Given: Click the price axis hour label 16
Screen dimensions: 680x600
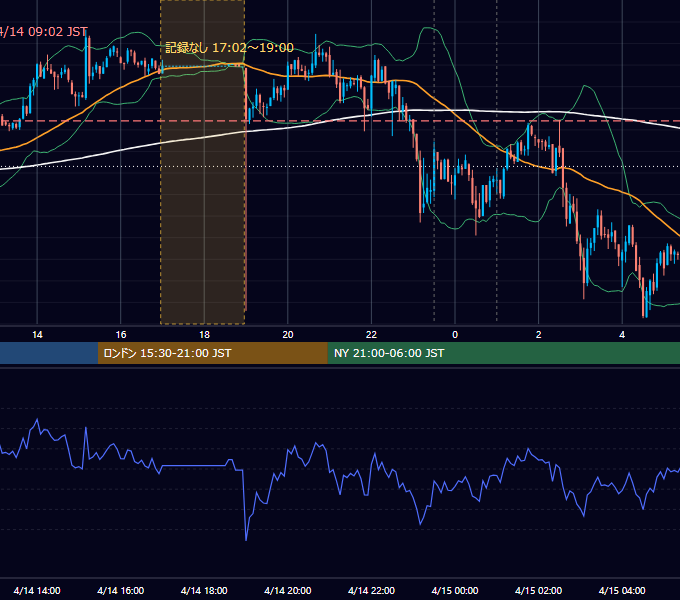Looking at the screenshot, I should pos(121,335).
